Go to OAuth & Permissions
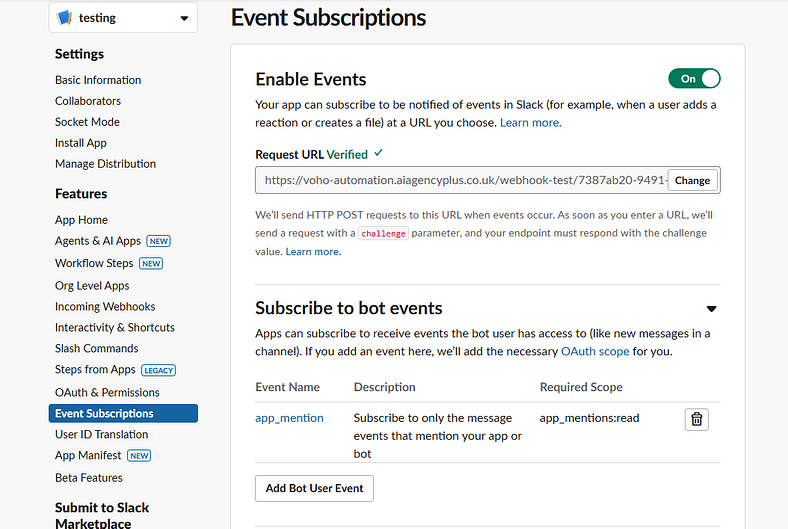This screenshot has height=529, width=788. (107, 392)
